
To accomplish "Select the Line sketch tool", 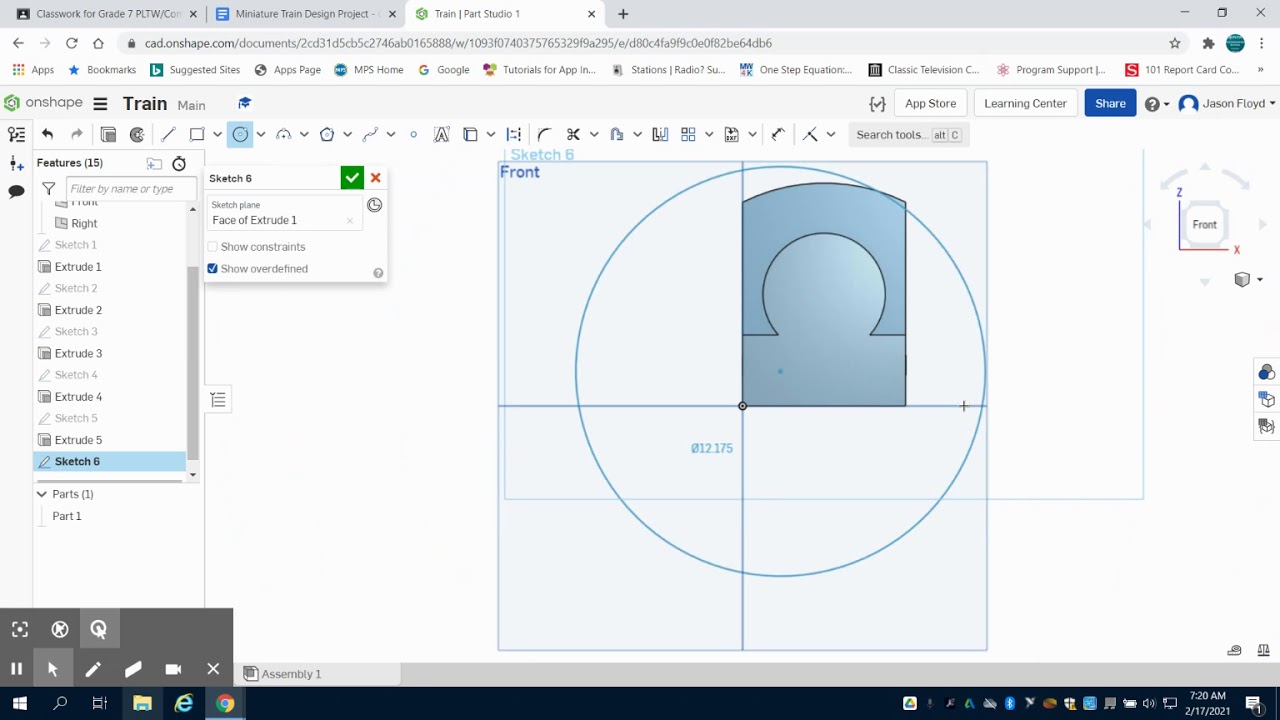I will 168,134.
